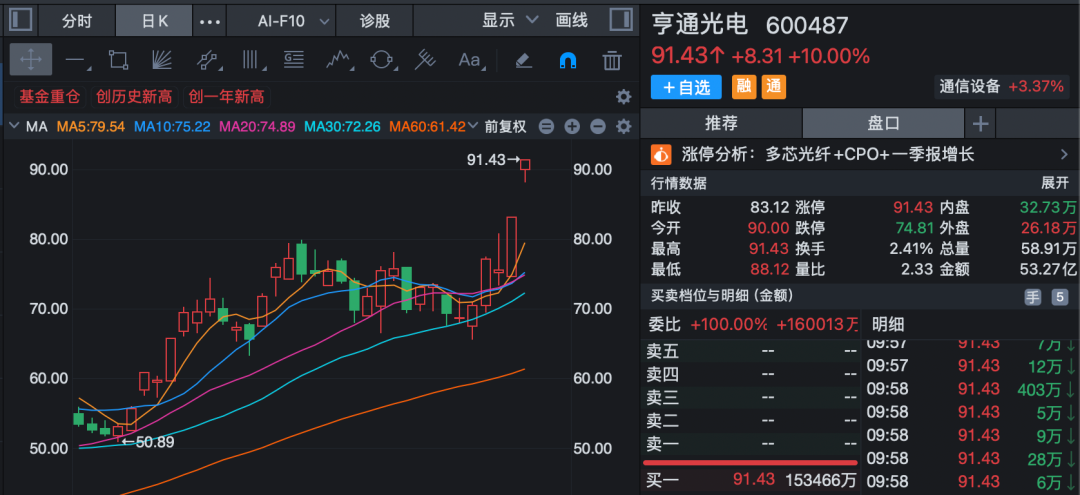Select the circle cycle tool
The image size is (1080, 495).
[382, 61]
